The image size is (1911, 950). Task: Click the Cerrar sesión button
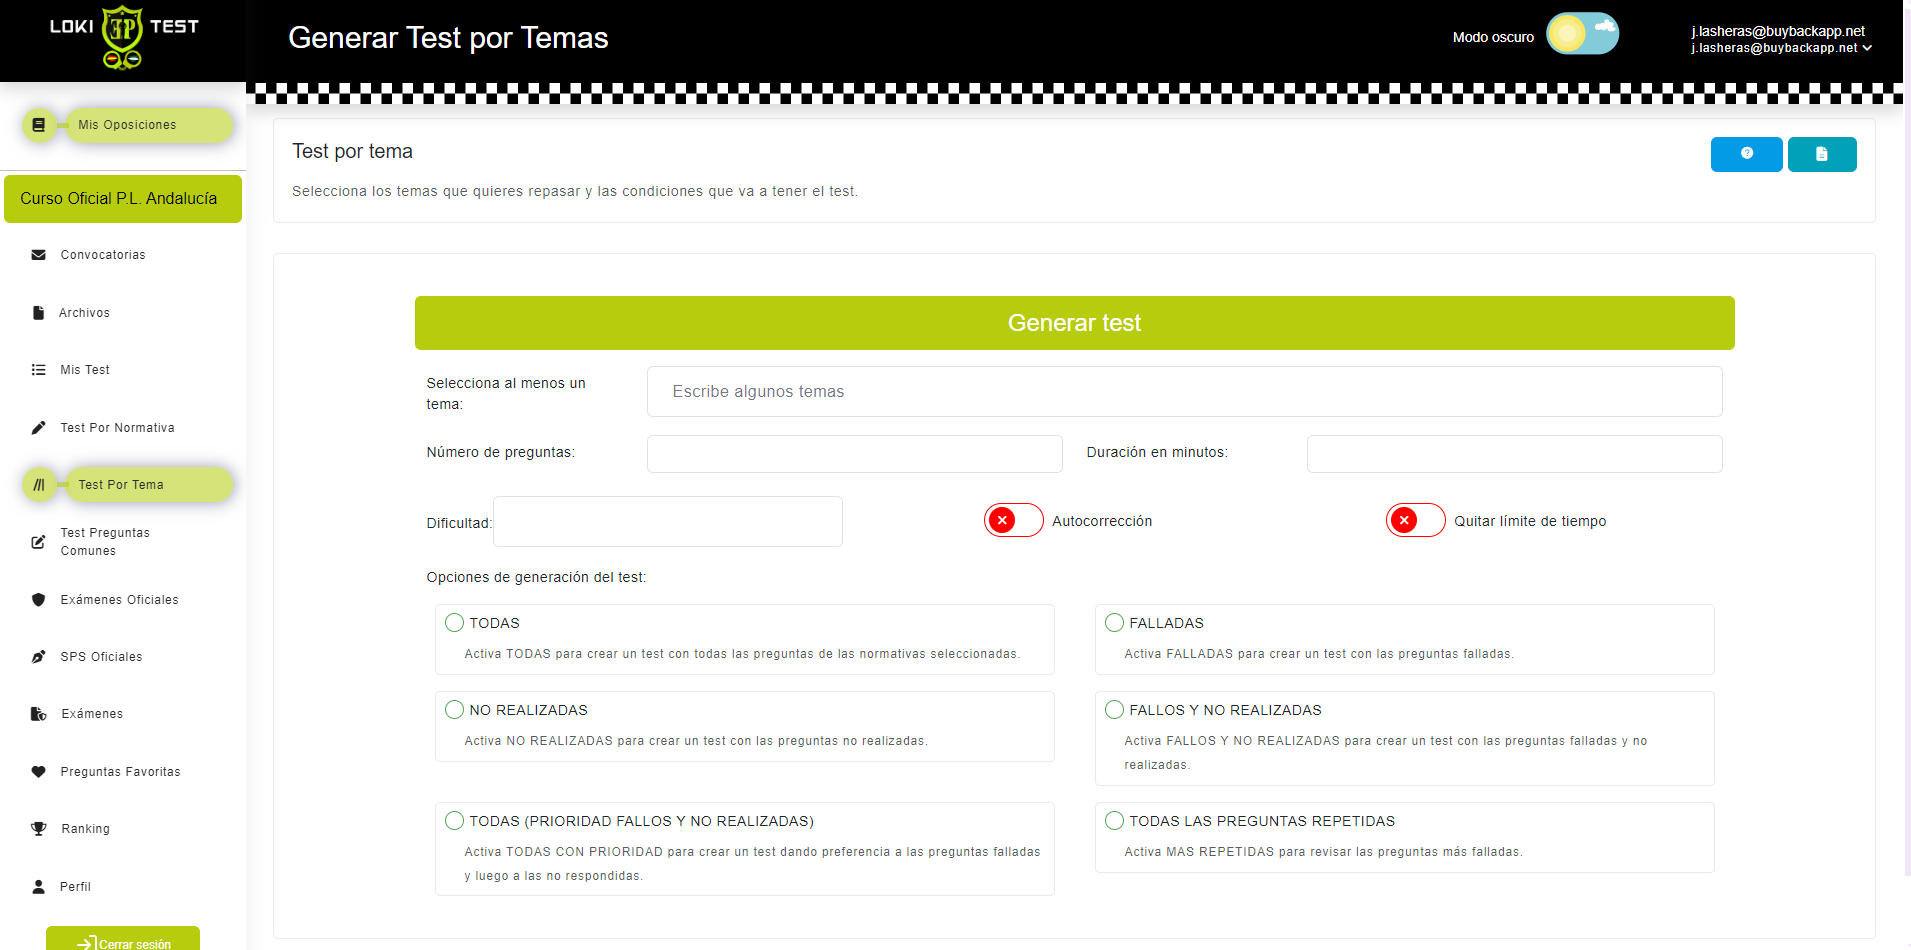pos(122,941)
